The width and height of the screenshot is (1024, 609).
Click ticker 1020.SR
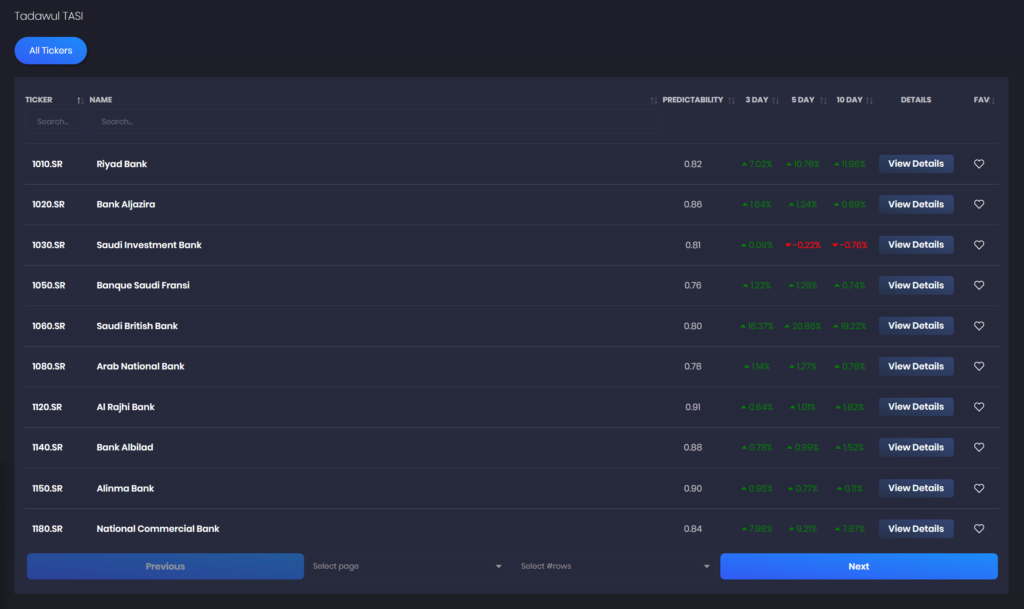click(48, 204)
